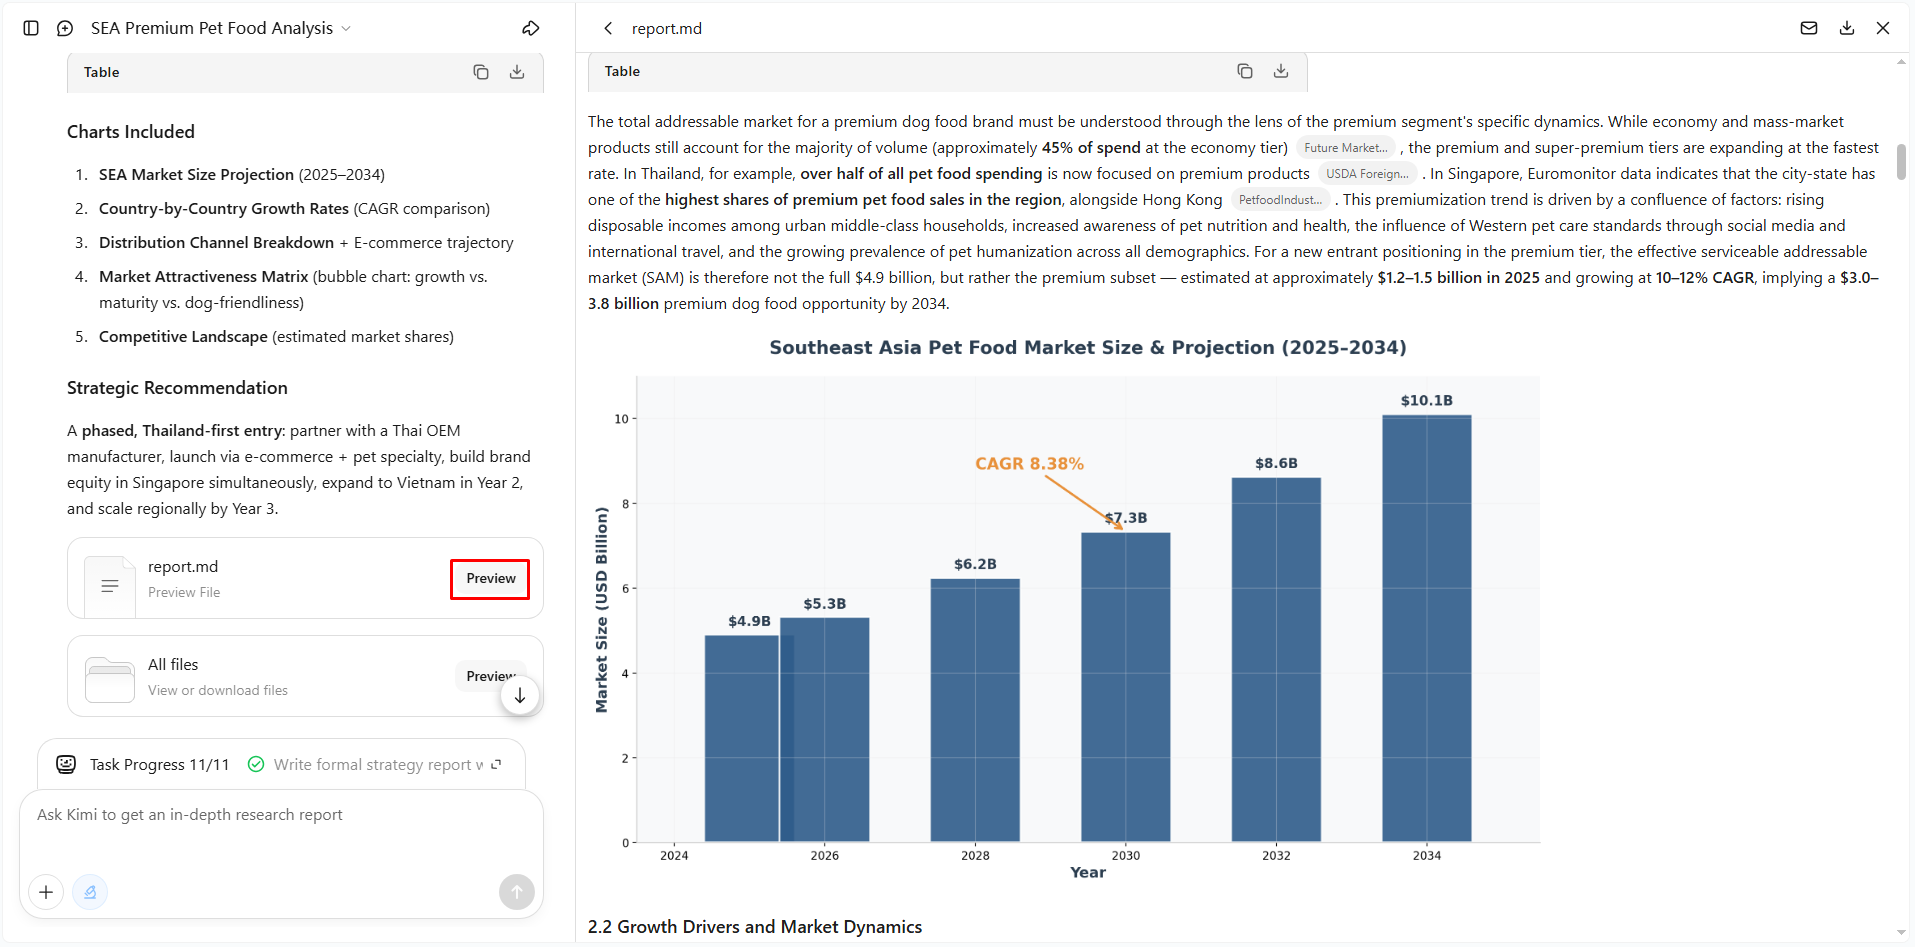Jump to the latest message with the down-arrow button

point(520,696)
